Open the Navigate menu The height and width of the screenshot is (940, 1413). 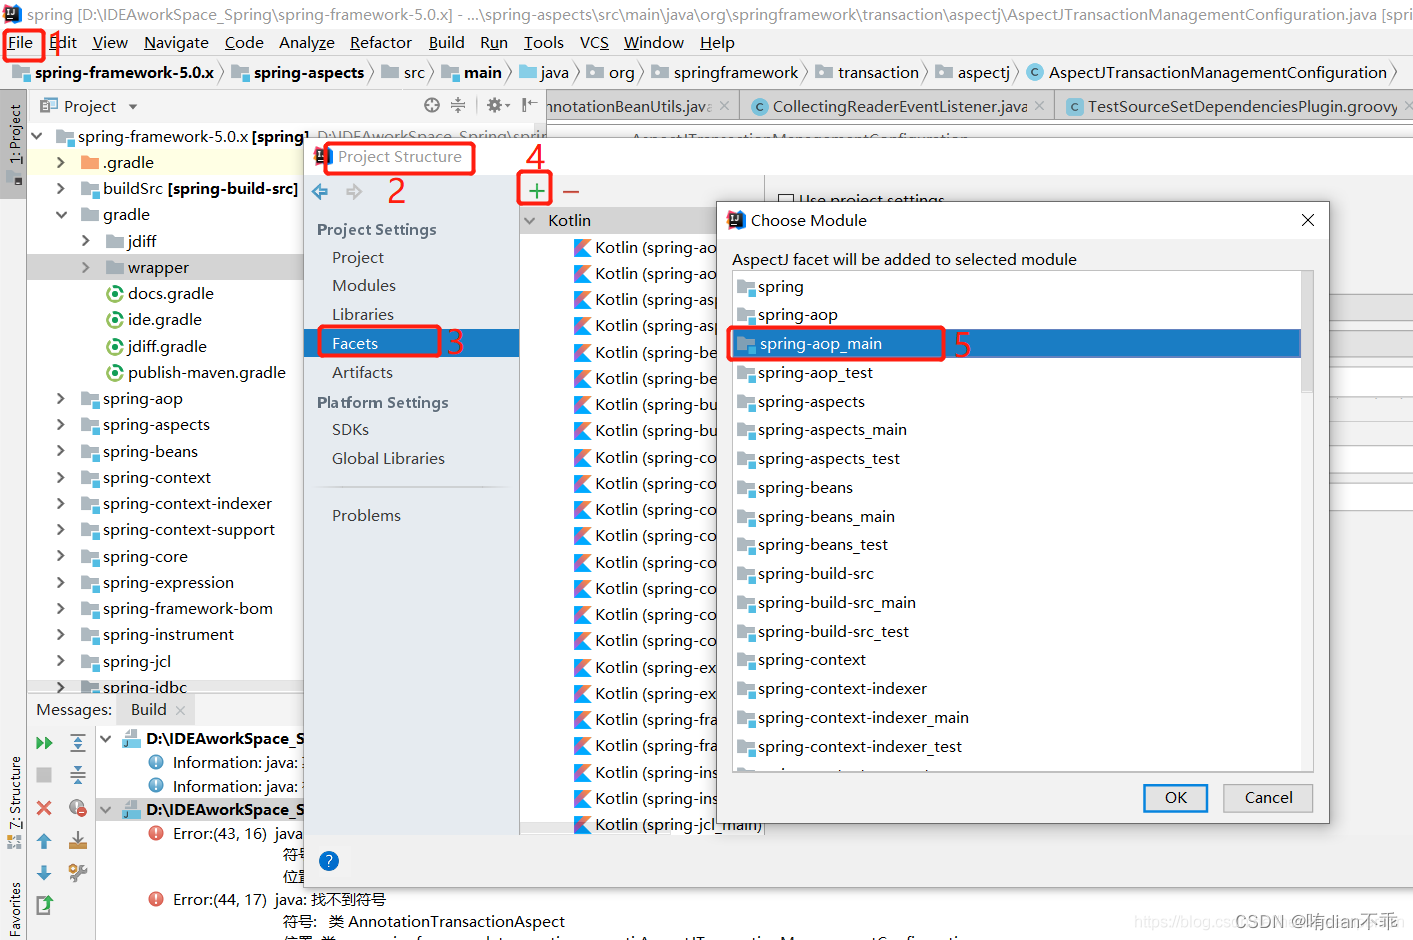coord(176,42)
